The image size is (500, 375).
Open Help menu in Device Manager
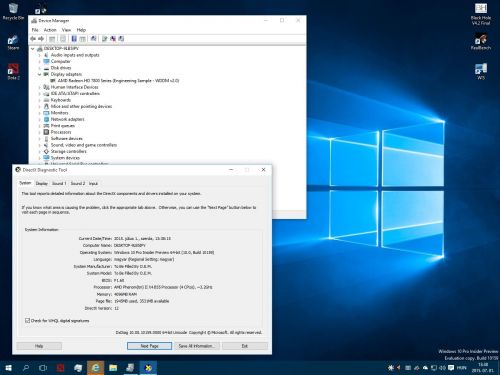click(x=81, y=30)
